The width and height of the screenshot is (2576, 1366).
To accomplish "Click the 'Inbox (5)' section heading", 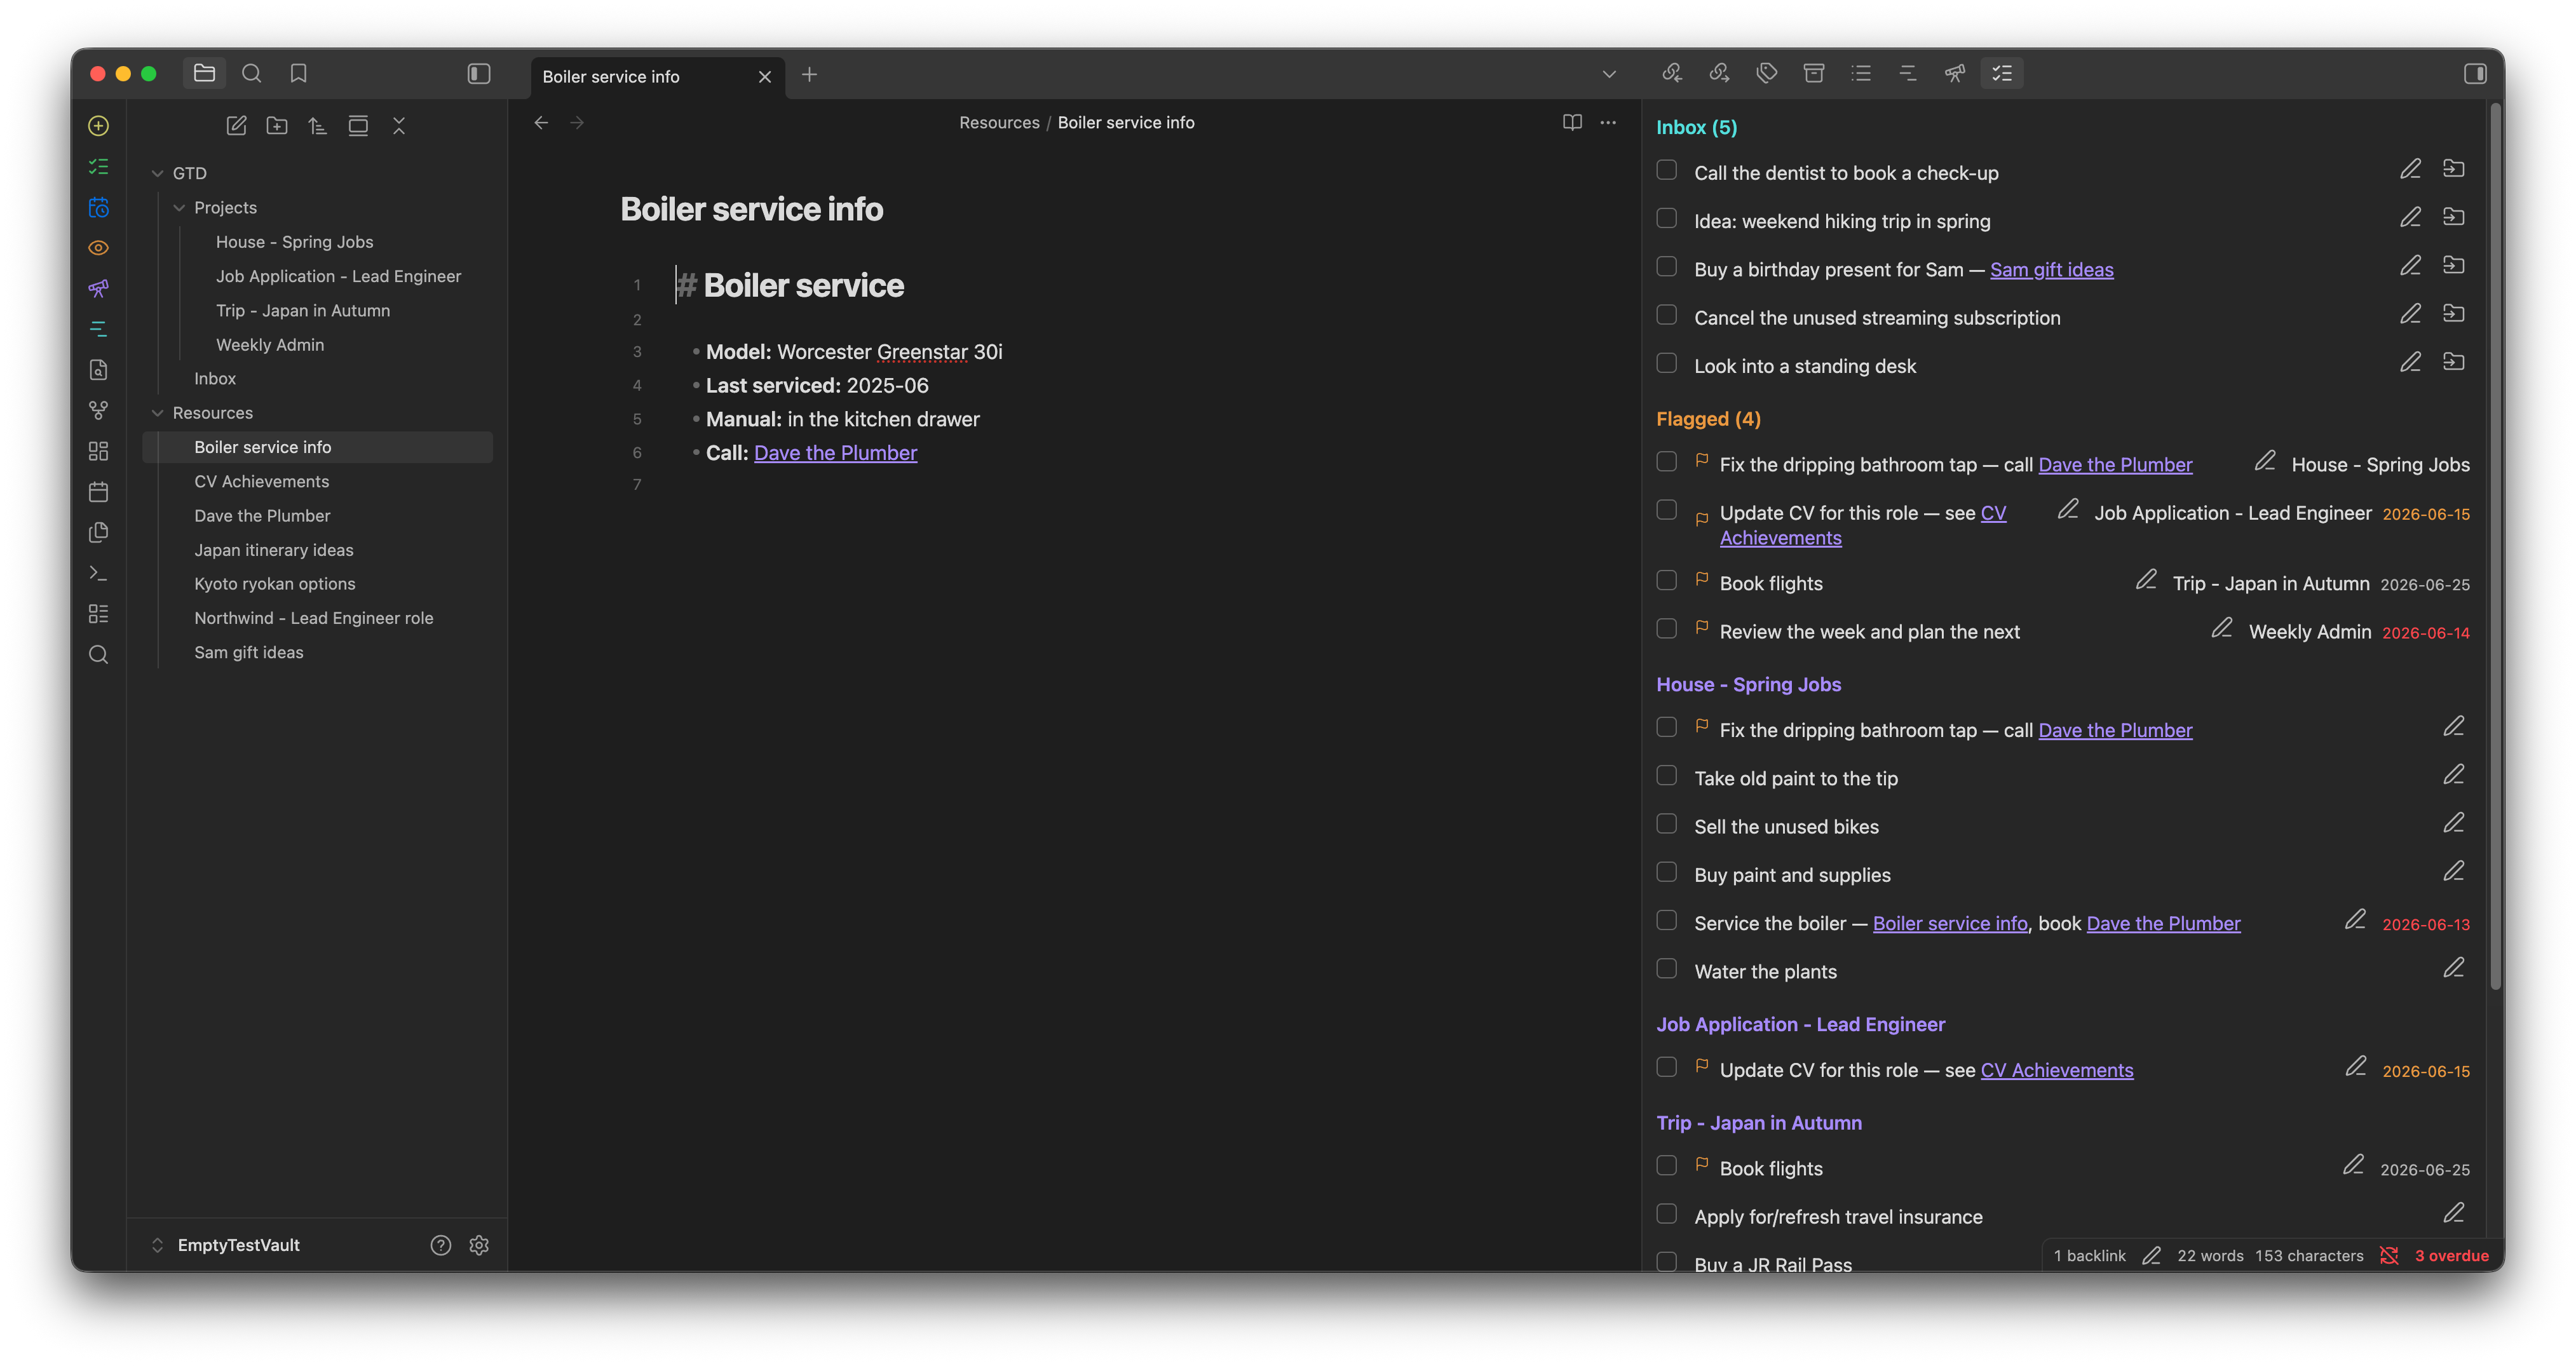I will pos(1696,127).
